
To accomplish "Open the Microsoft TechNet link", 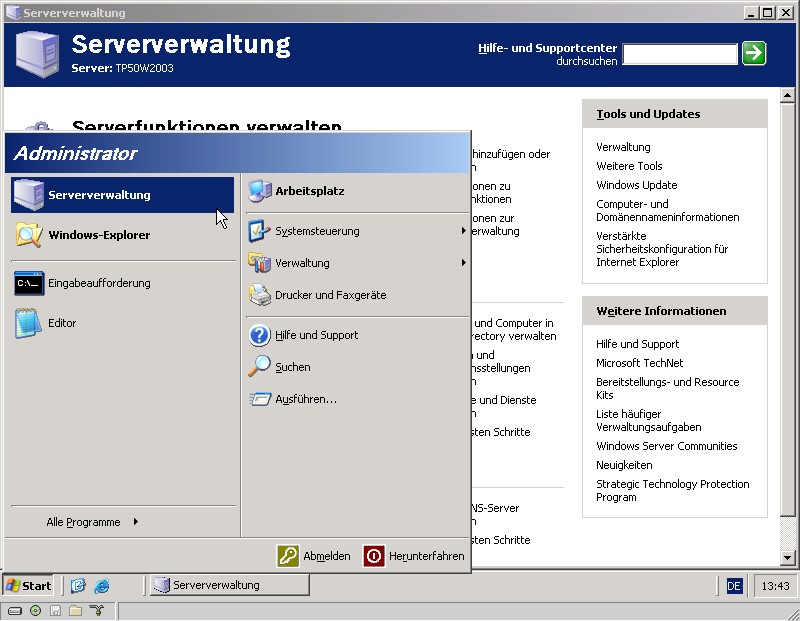I will pos(639,363).
